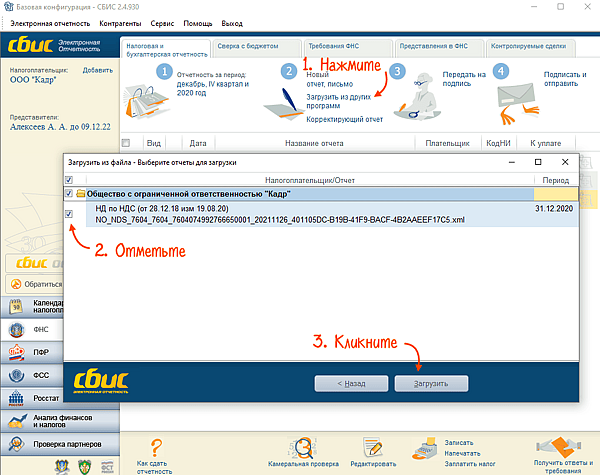Click the Назад button
The image size is (600, 475).
tap(350, 383)
